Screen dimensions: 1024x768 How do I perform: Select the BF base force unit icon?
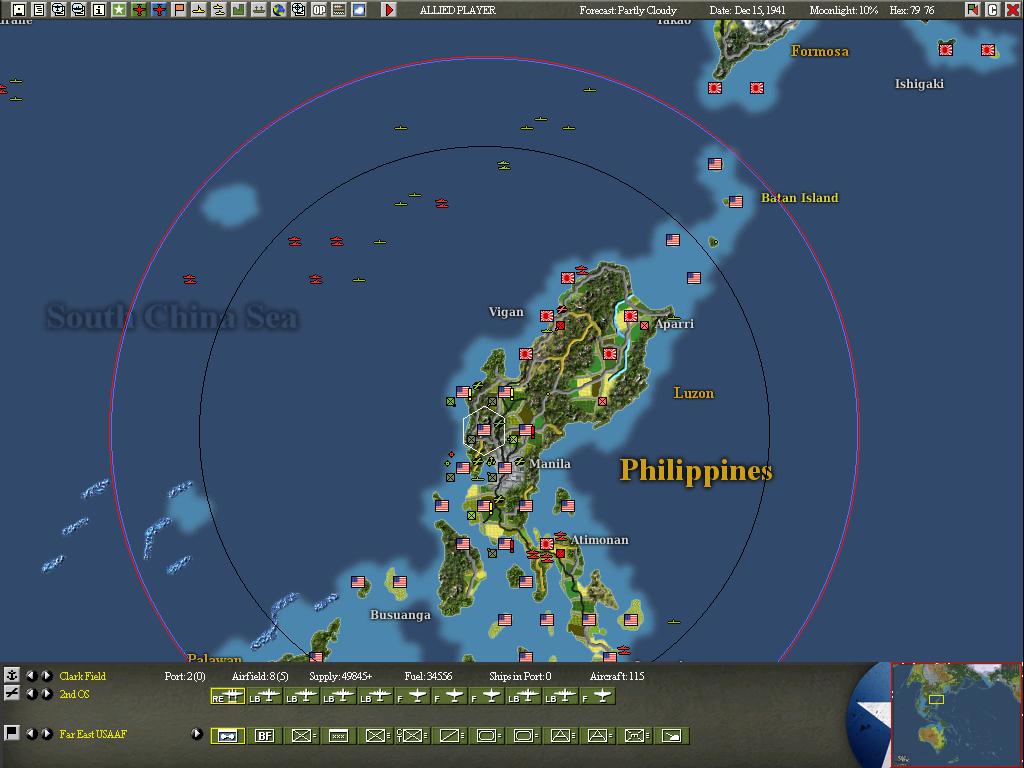coord(264,736)
